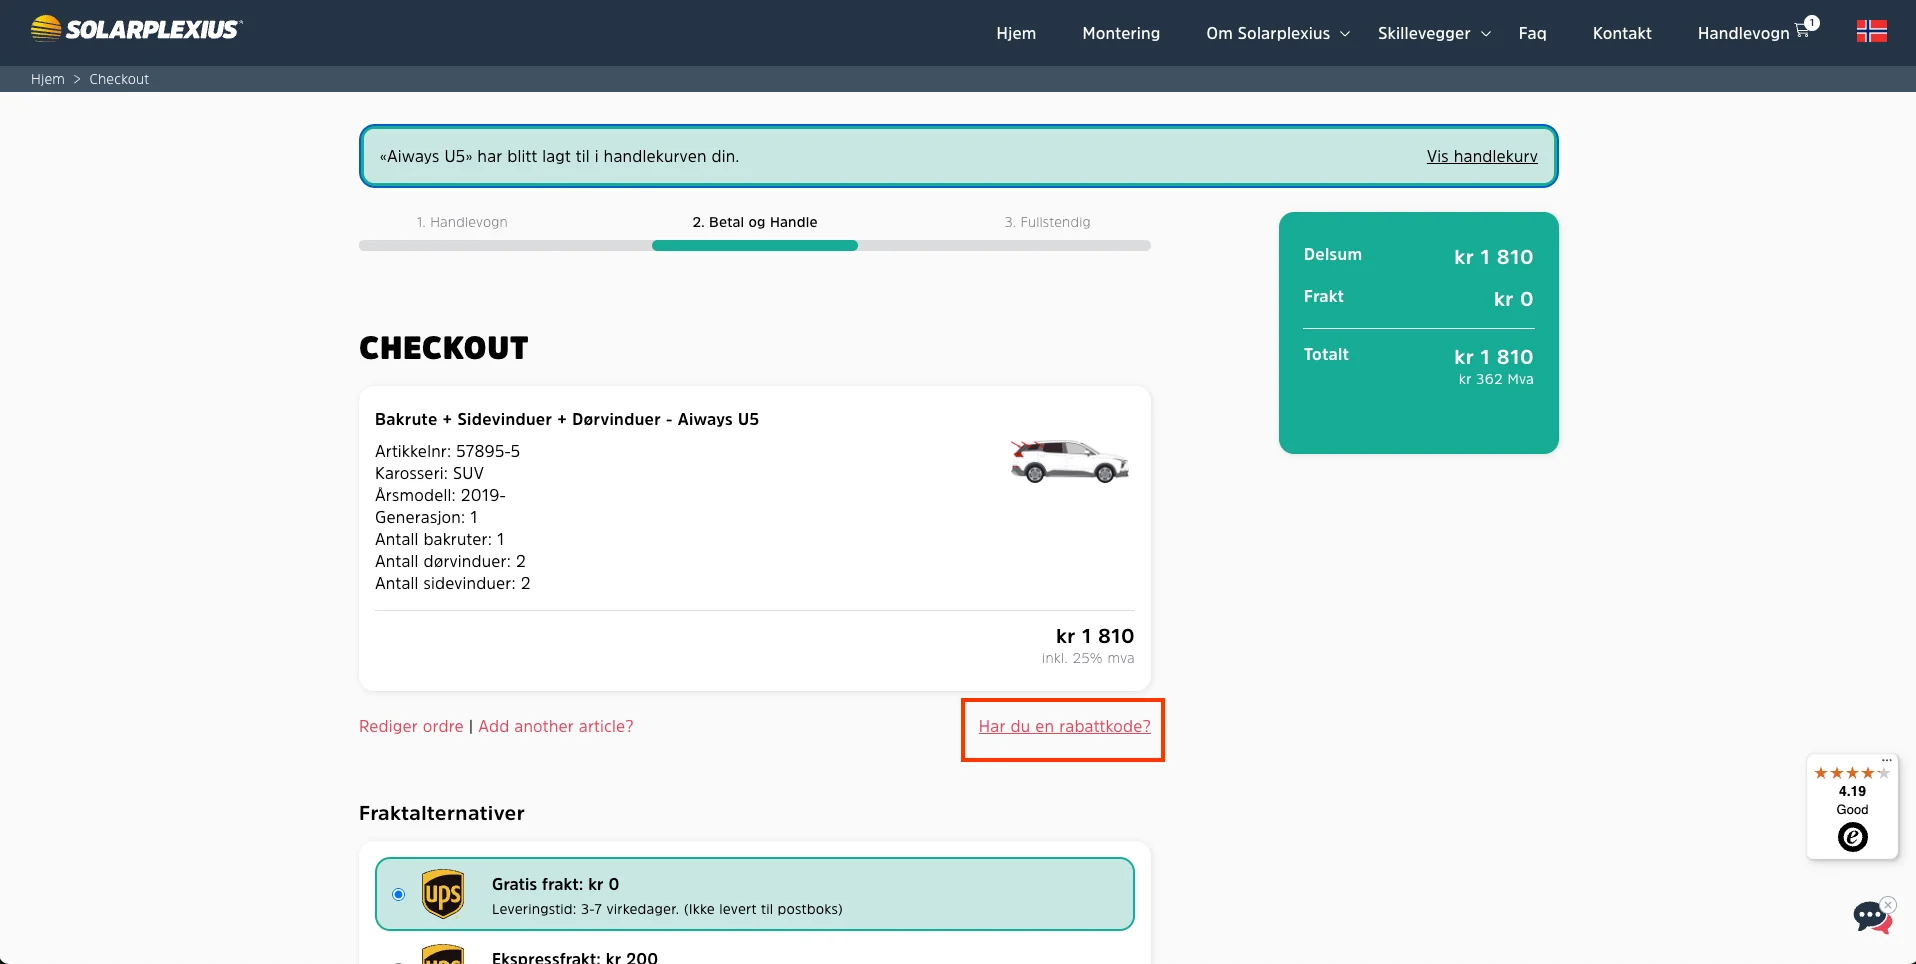Expand the Skillevegger dropdown arrow
Viewport: 1916px width, 964px height.
[1486, 34]
